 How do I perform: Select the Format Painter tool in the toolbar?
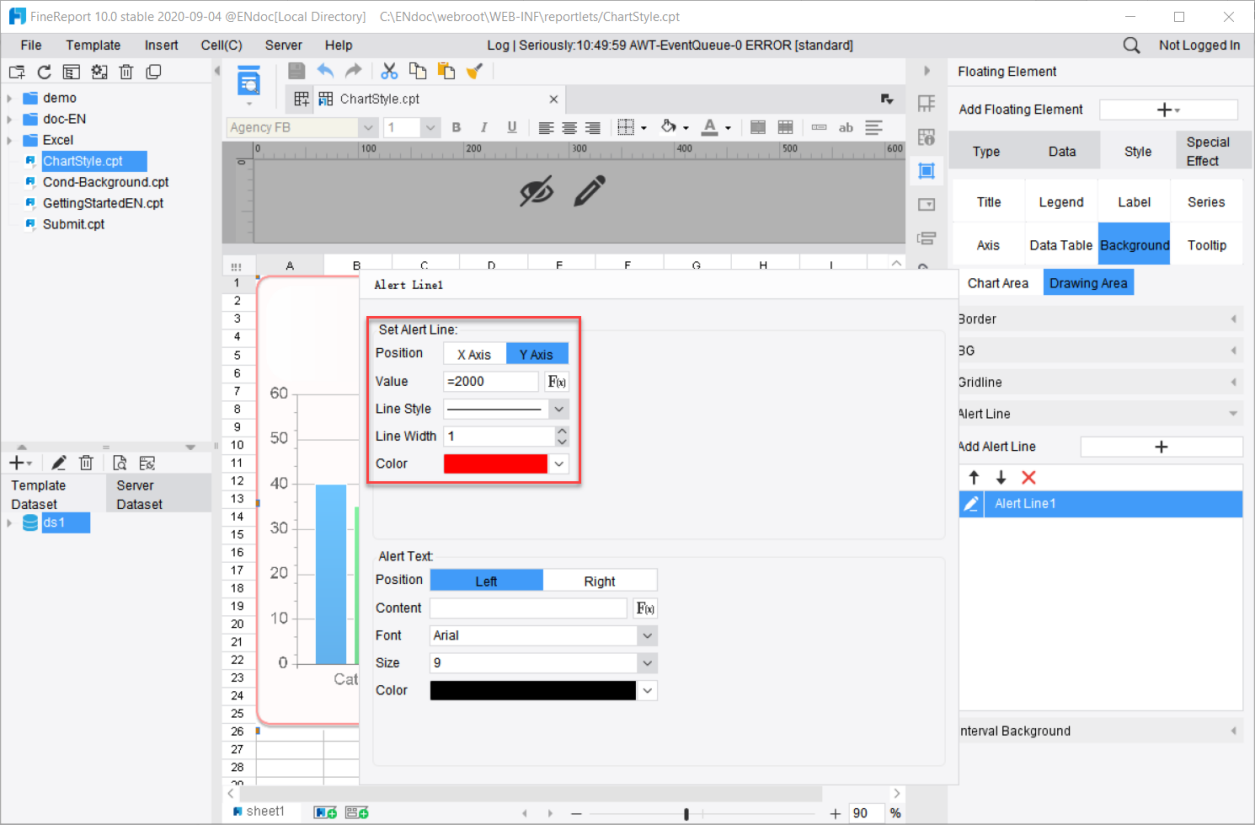(474, 71)
